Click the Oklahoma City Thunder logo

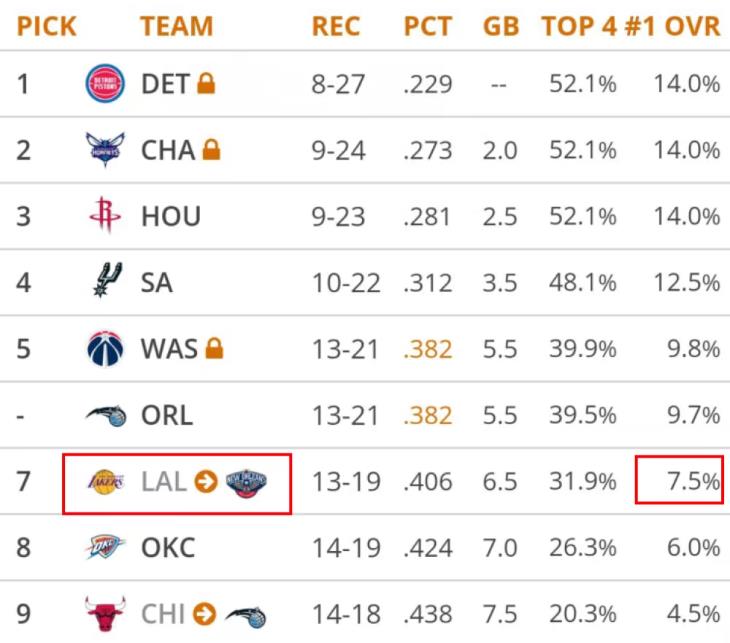point(105,547)
